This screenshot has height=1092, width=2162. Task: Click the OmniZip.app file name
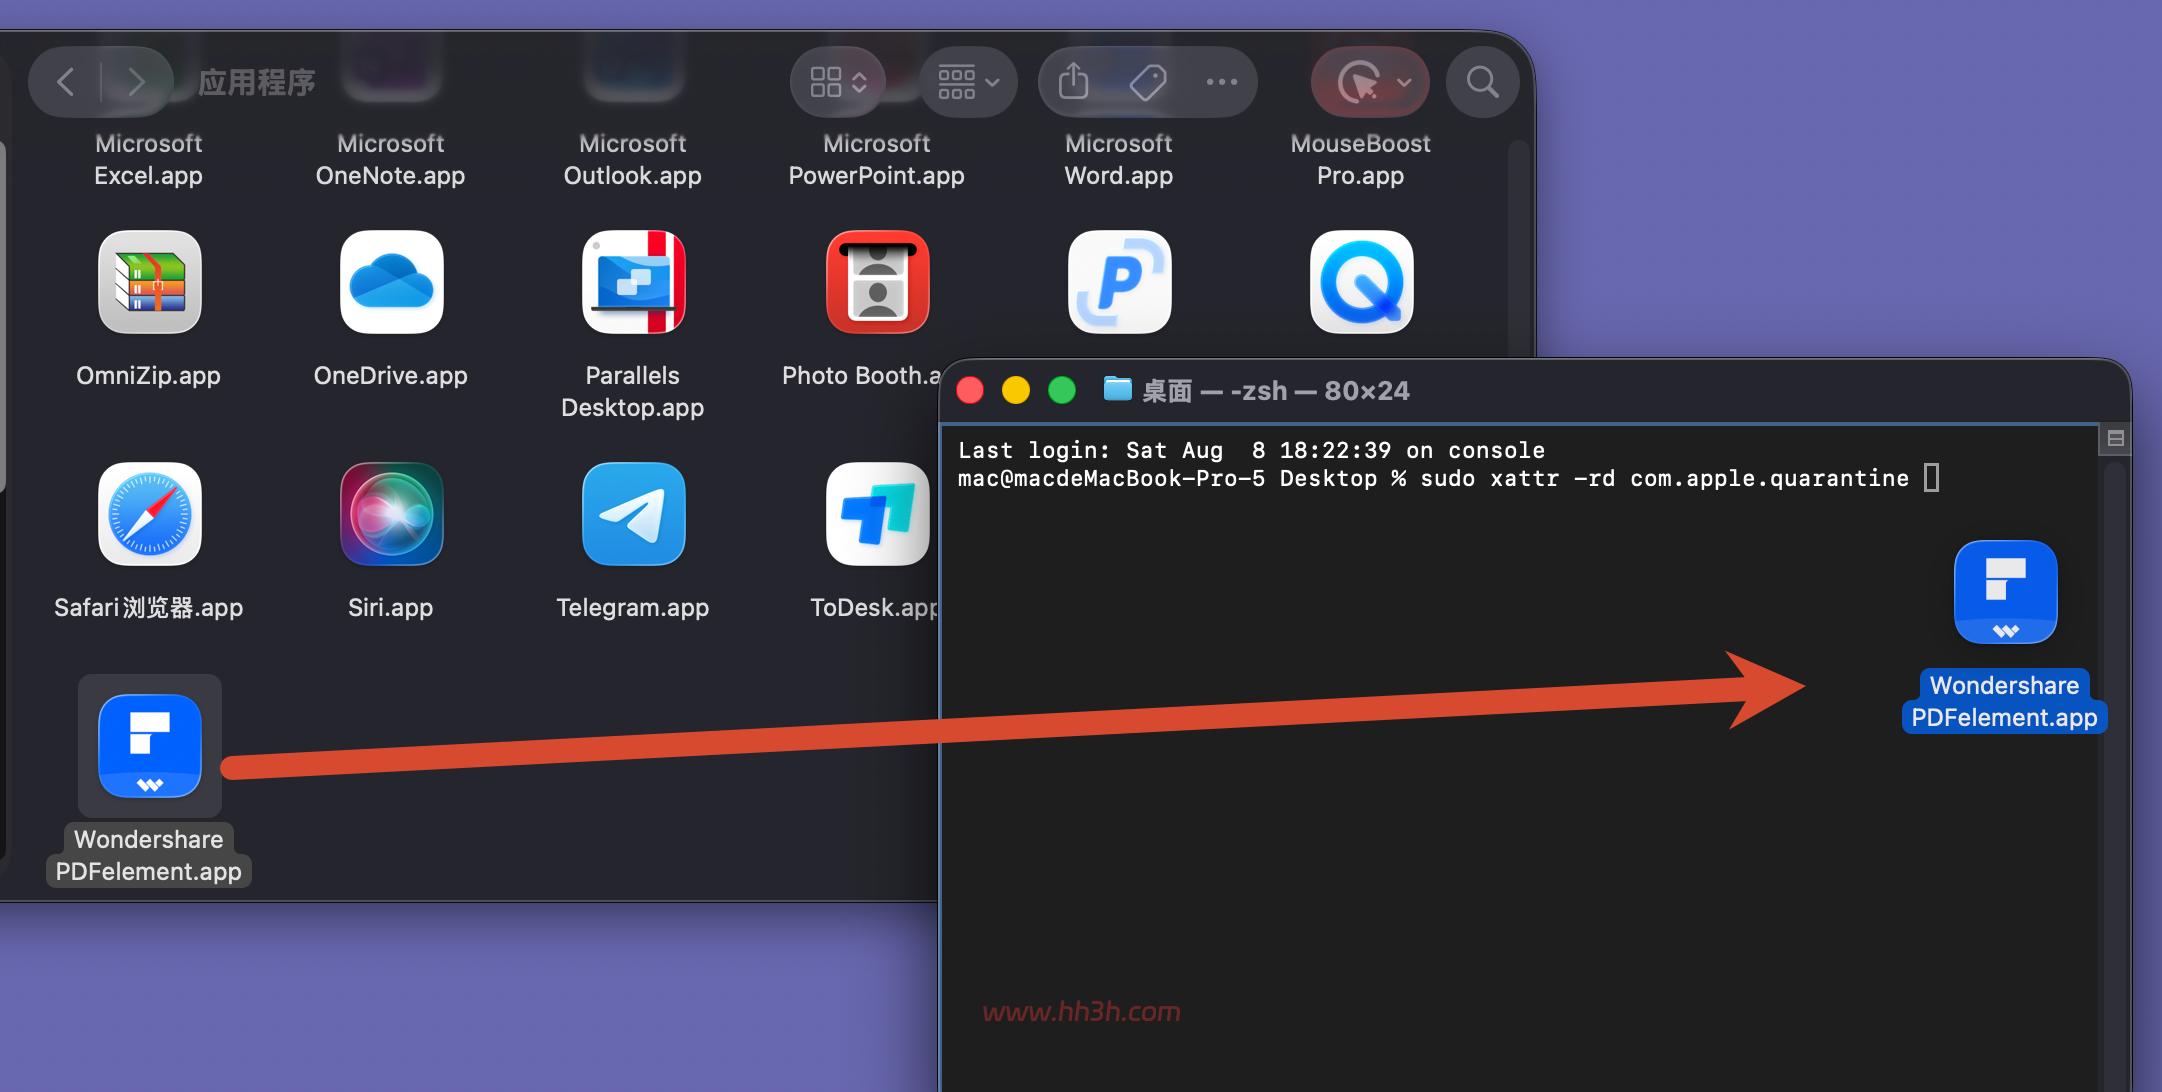tap(149, 376)
